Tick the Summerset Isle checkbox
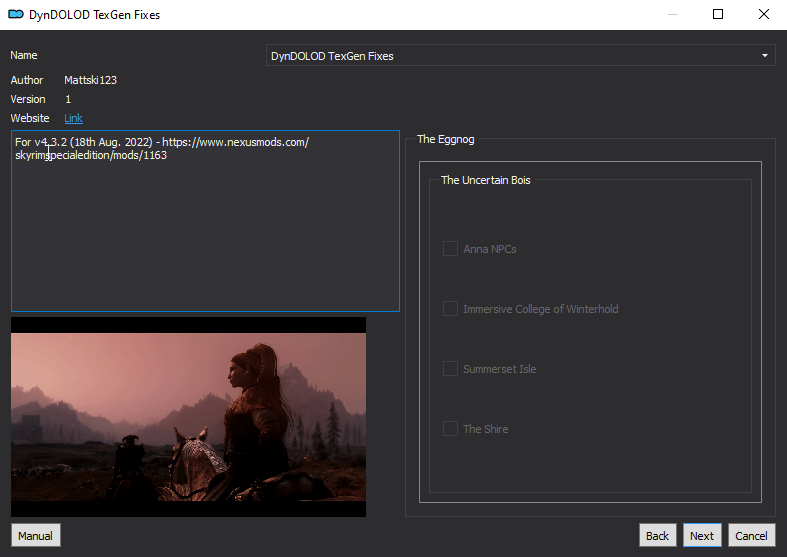Image resolution: width=787 pixels, height=557 pixels. [x=450, y=369]
